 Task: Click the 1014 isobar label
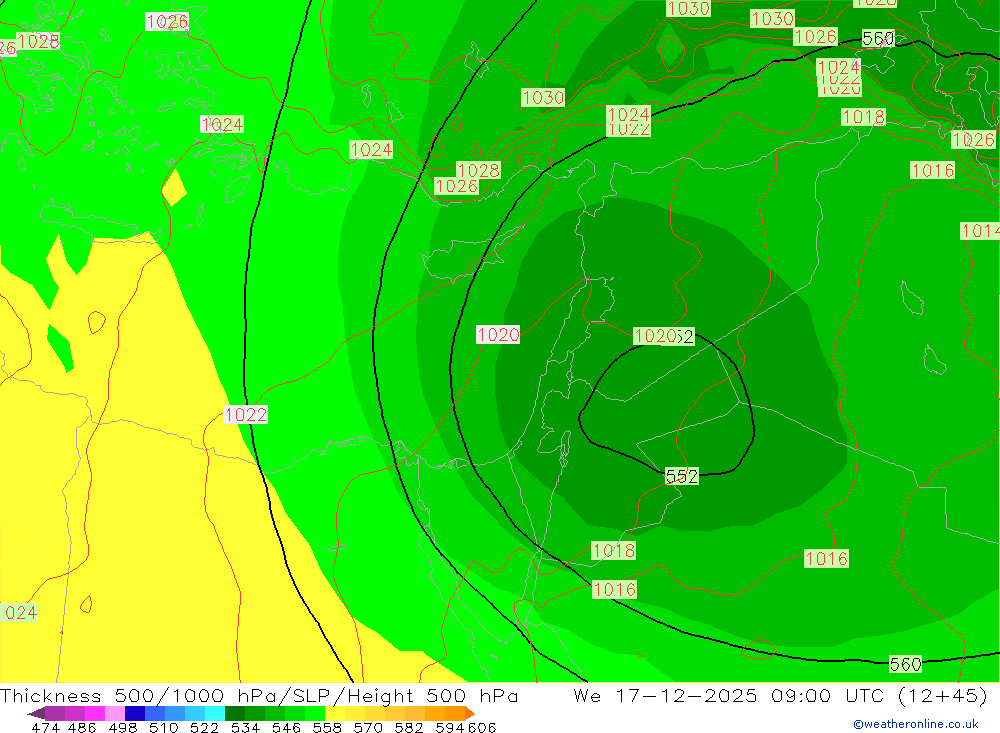pyautogui.click(x=980, y=231)
